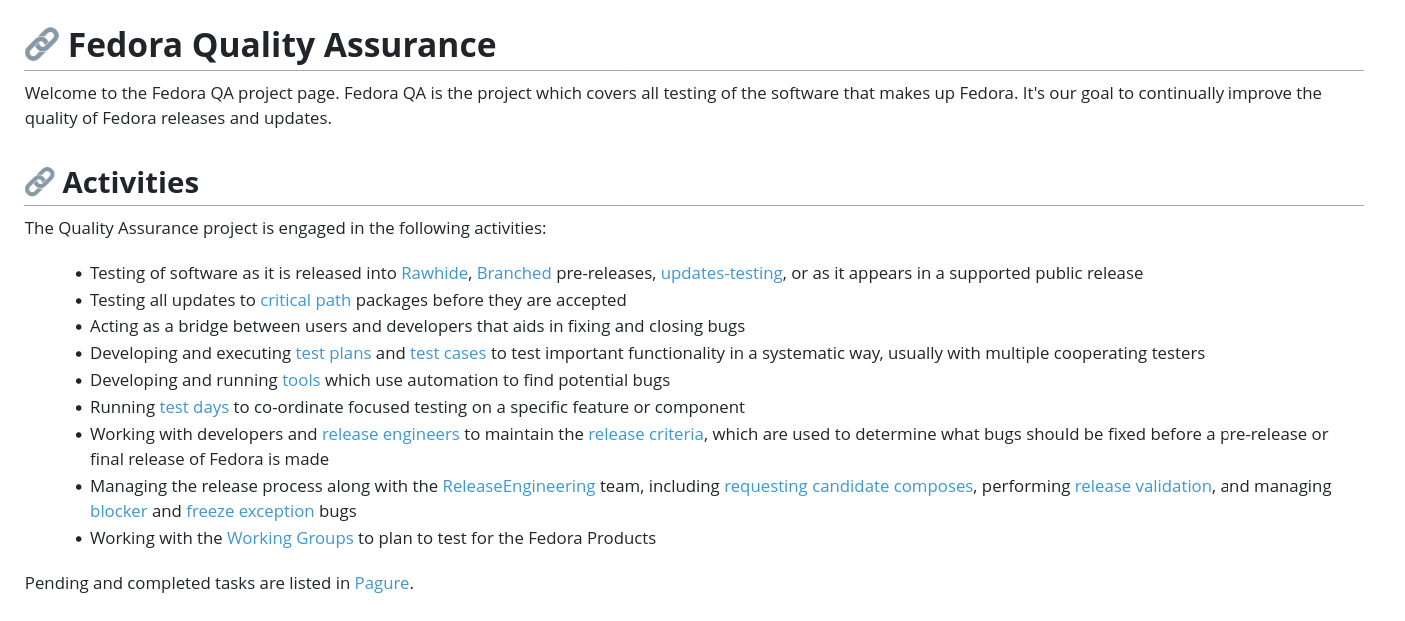Open the Rawhide link
The width and height of the screenshot is (1405, 621).
pos(434,273)
